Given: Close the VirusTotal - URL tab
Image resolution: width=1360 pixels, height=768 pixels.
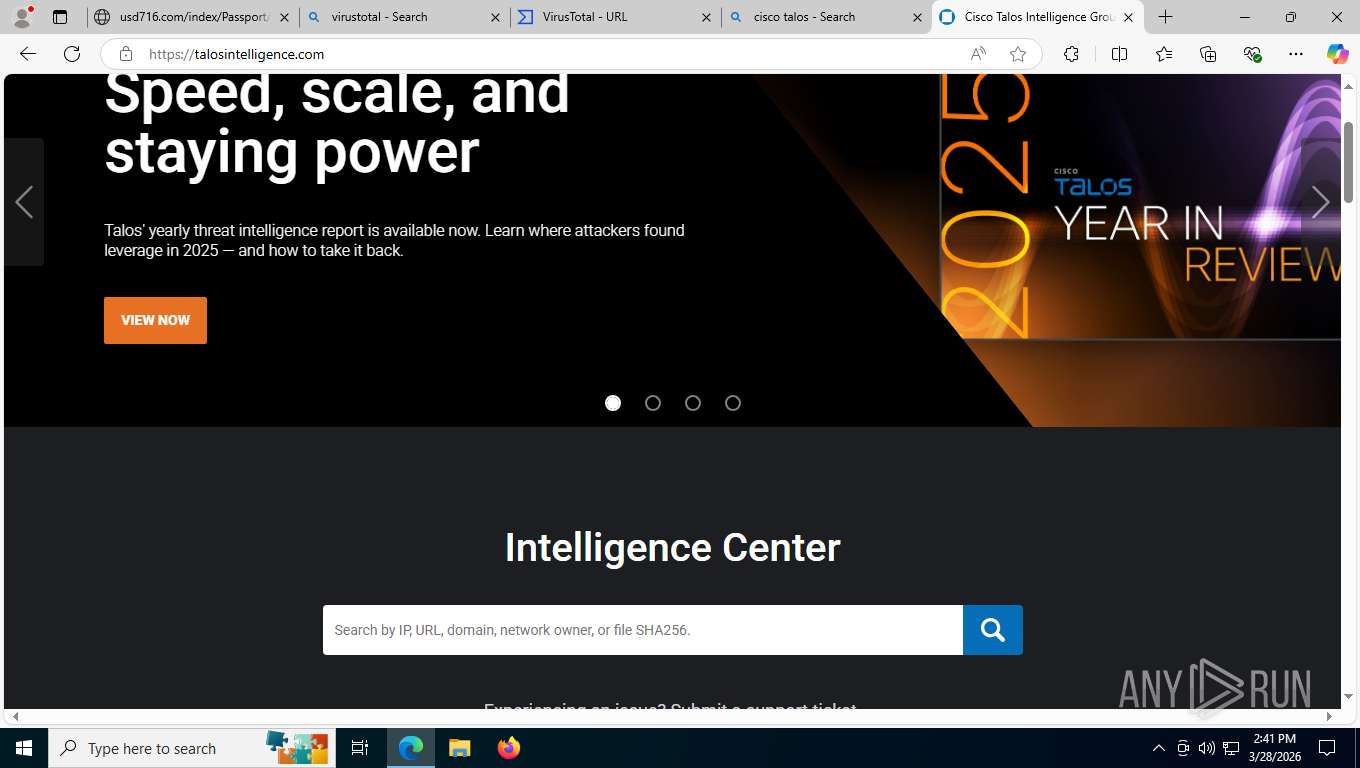Looking at the screenshot, I should point(706,17).
